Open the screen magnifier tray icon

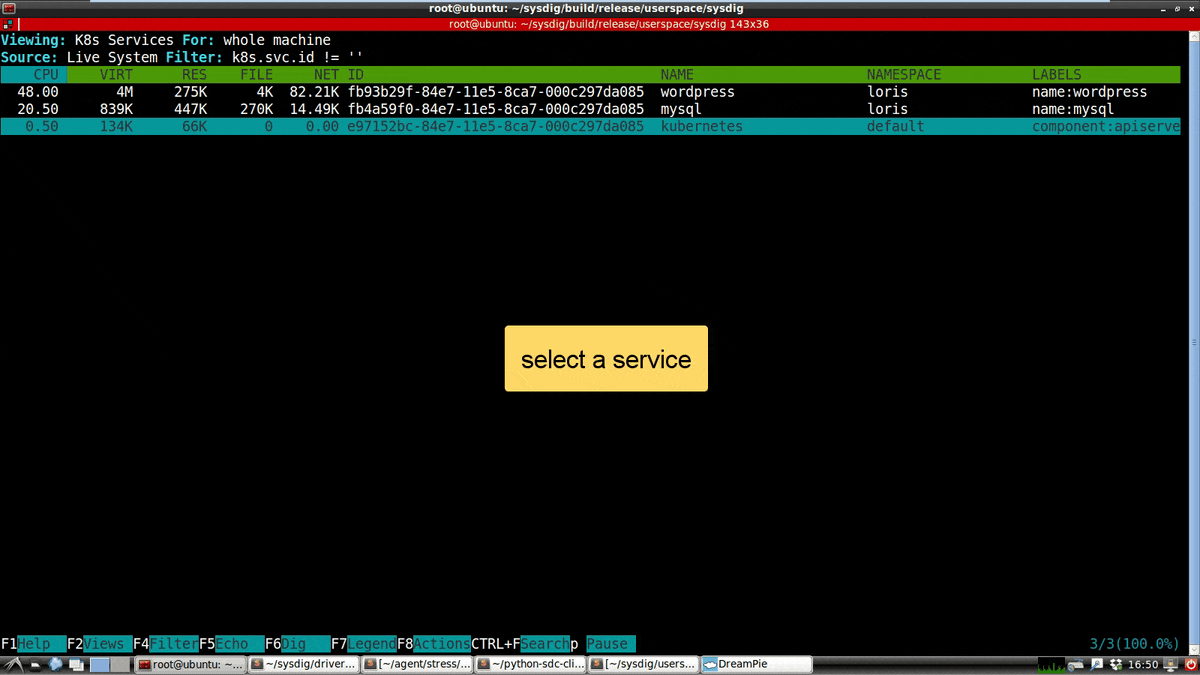click(x=1096, y=663)
